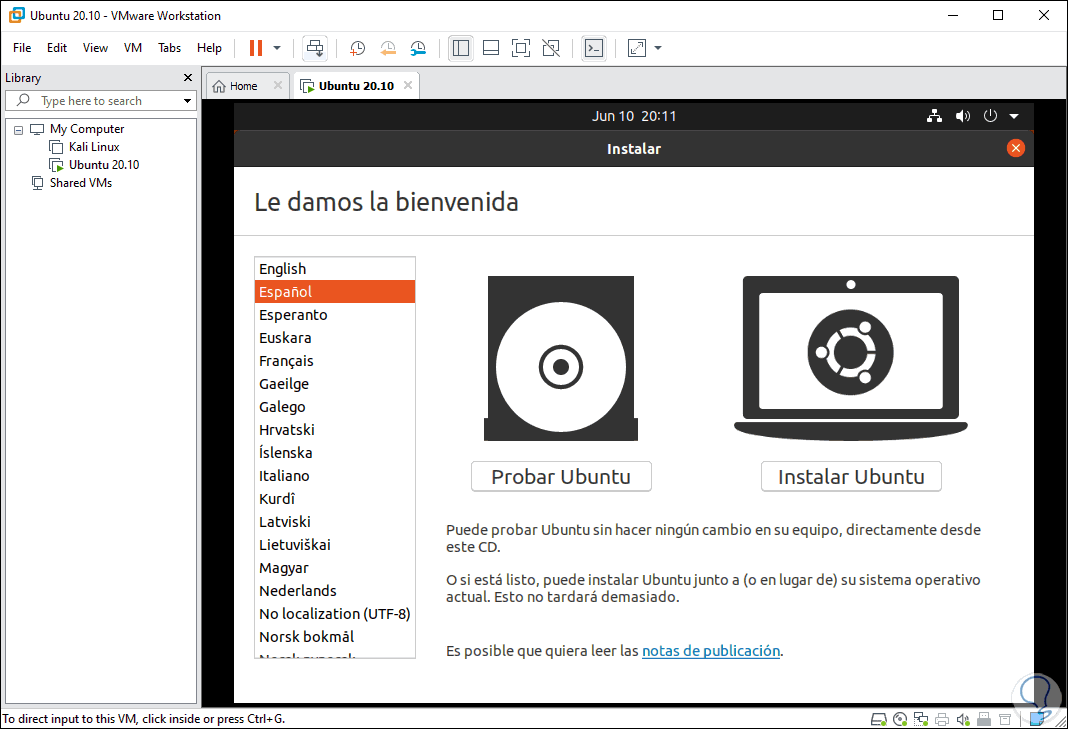
Task: Enter full screen mode
Action: click(521, 48)
